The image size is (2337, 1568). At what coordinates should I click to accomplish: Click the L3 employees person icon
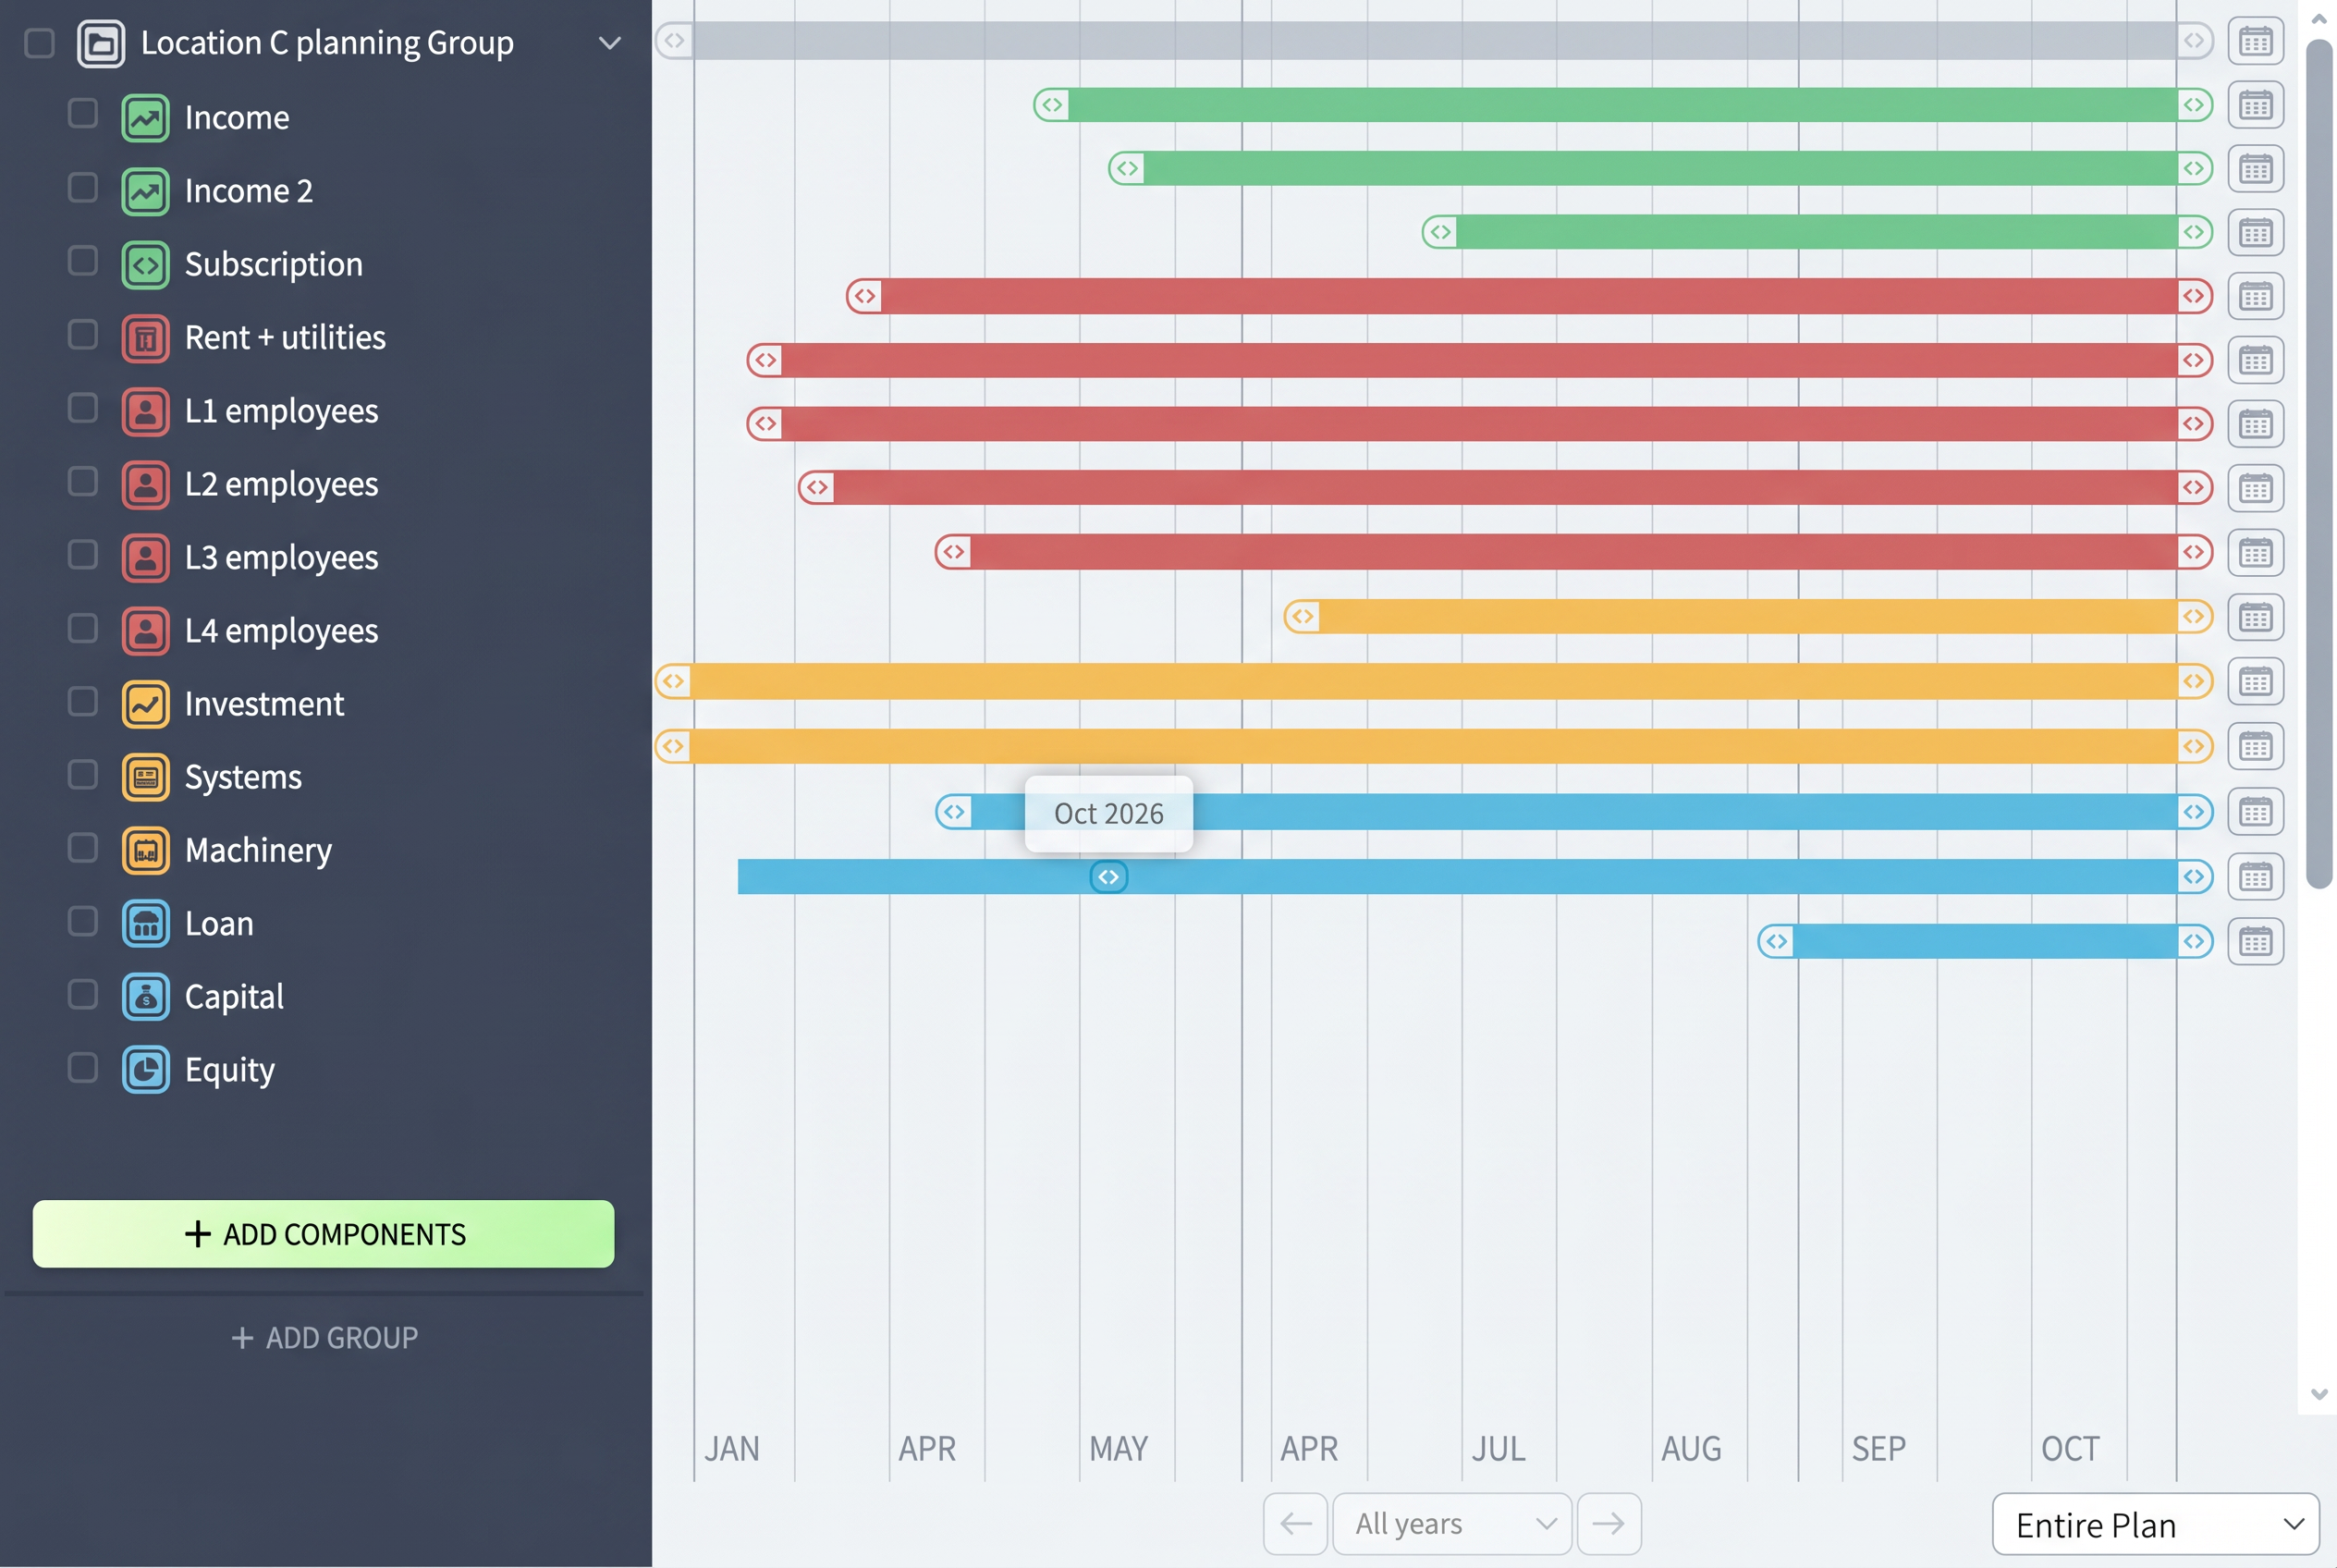tap(146, 557)
